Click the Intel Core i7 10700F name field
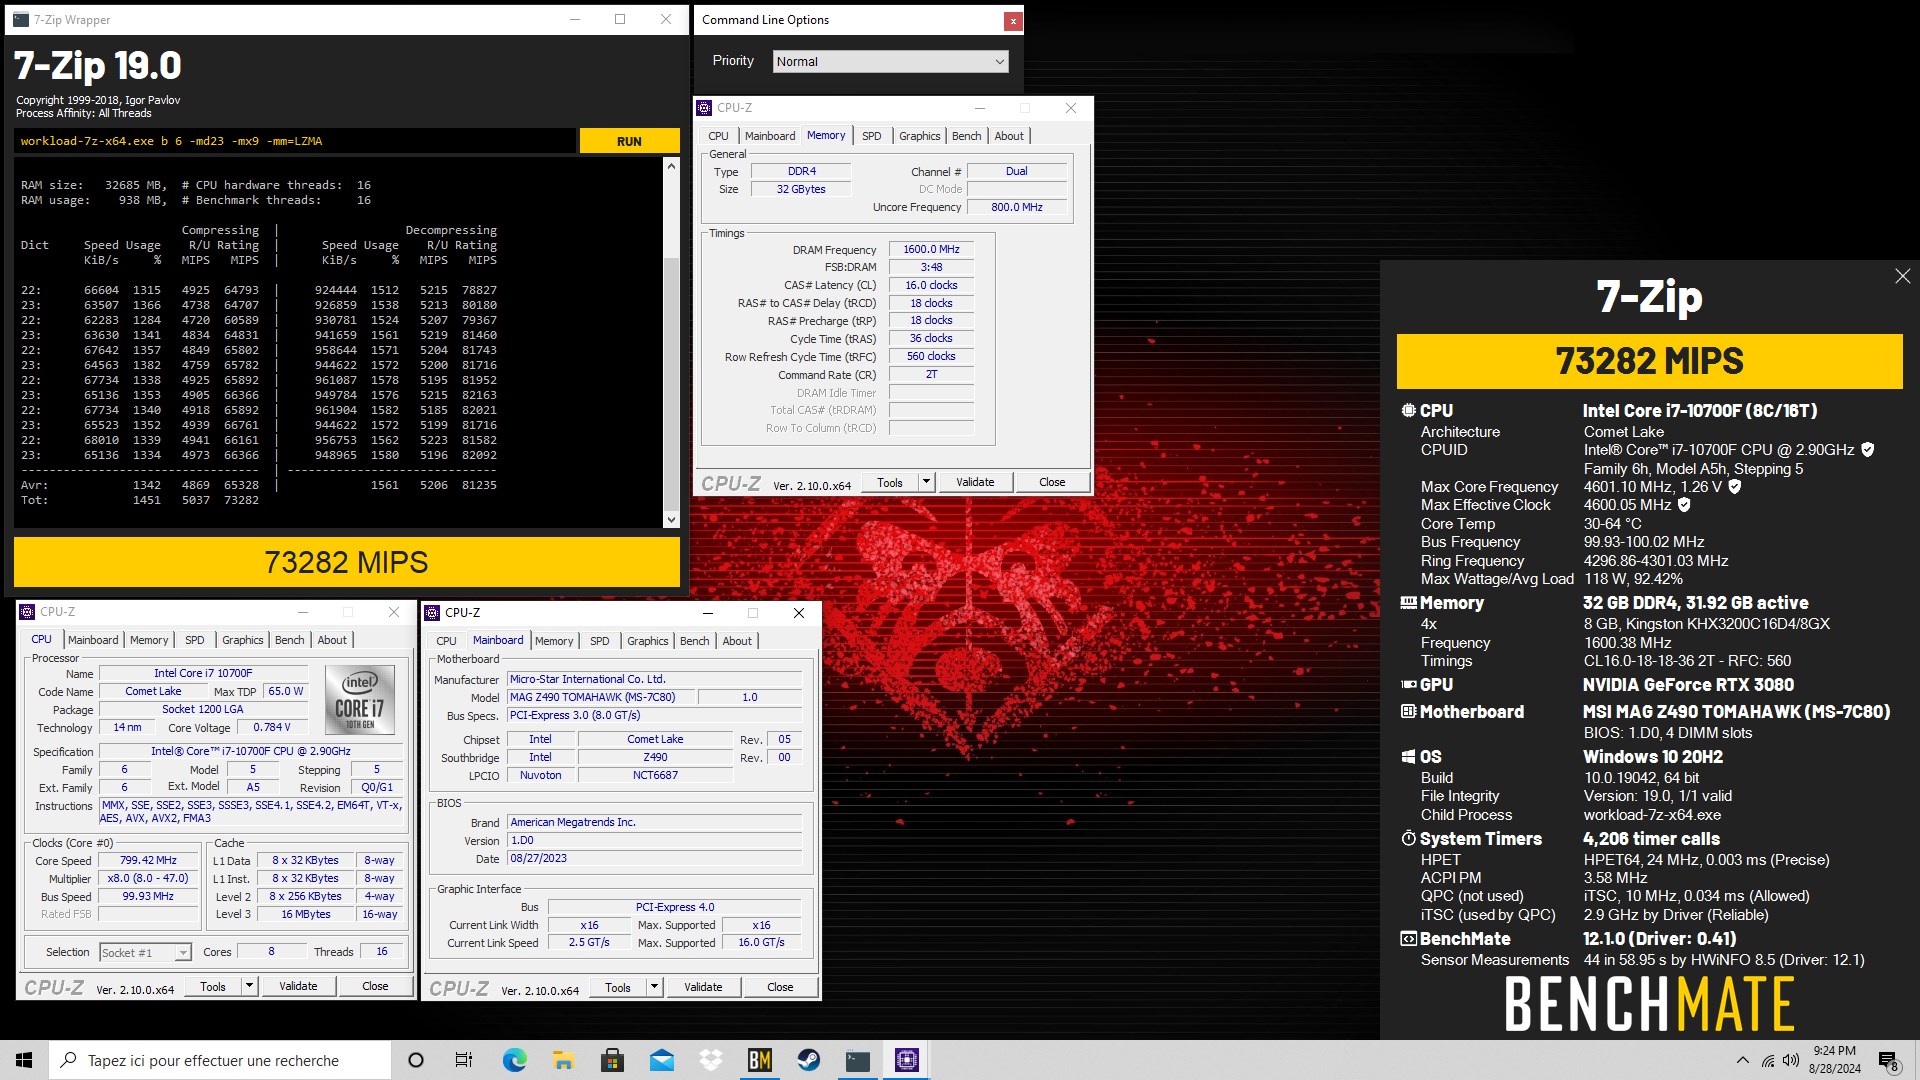Viewport: 1920px width, 1080px height. tap(204, 673)
